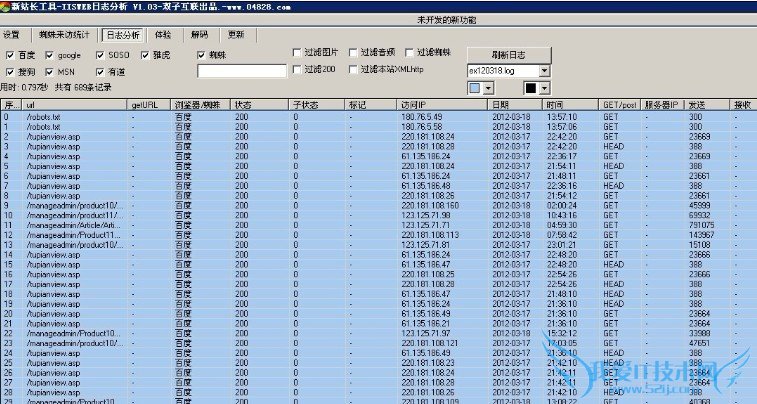
Task: Enable the 过滤蜘蛛 filter checkbox
Action: pos(409,53)
